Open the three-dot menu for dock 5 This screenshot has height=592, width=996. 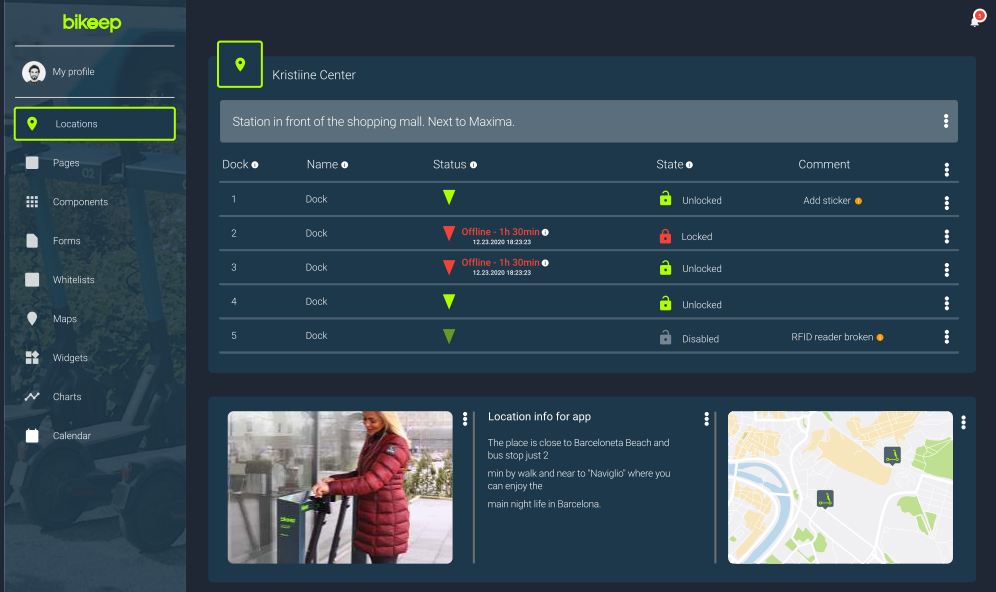(946, 337)
